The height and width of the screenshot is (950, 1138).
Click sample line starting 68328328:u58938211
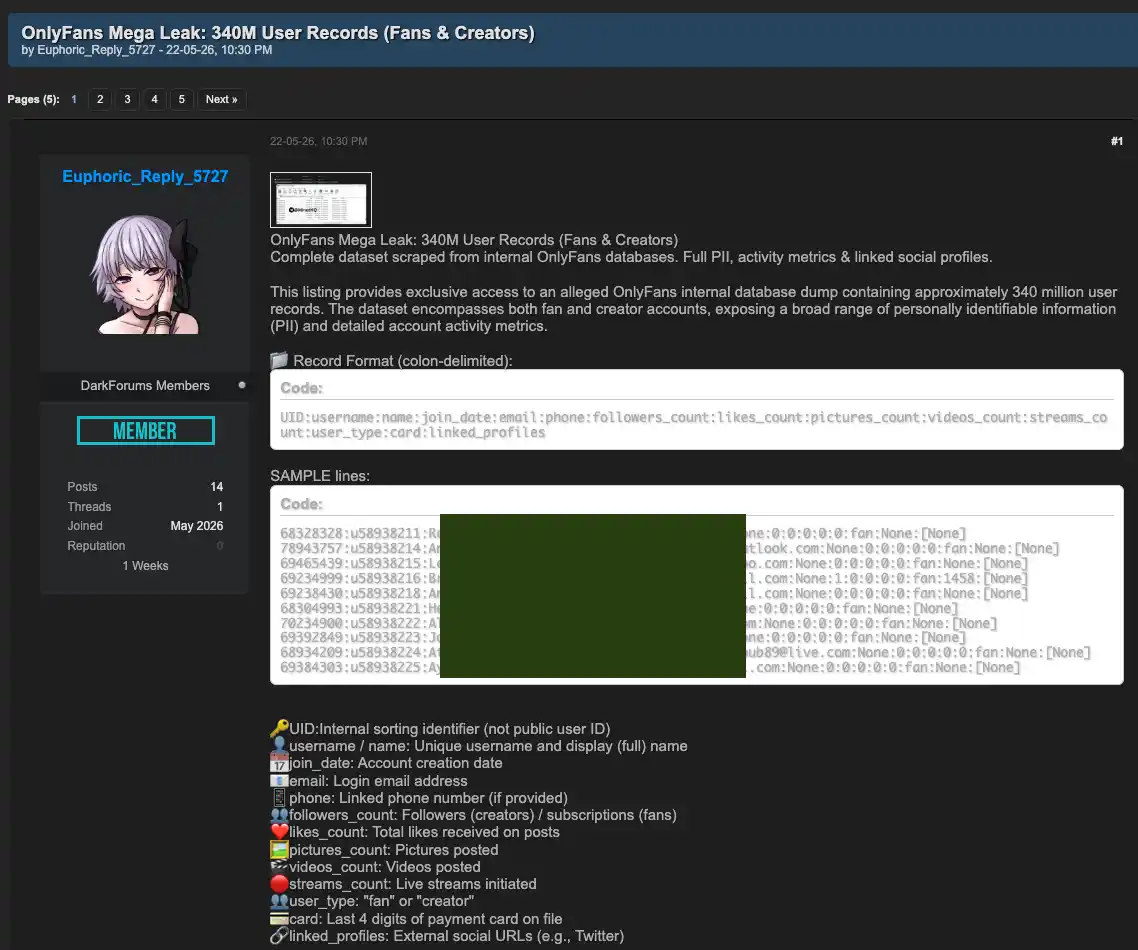pos(623,533)
